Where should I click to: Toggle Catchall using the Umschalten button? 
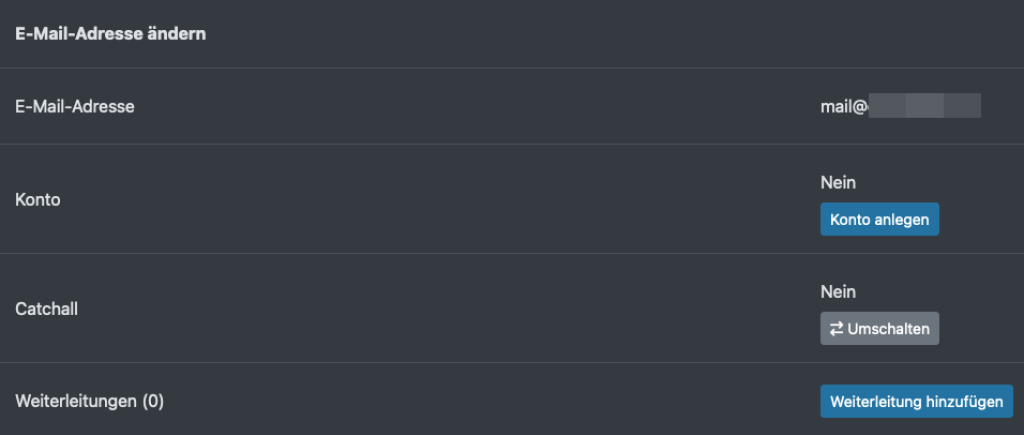pos(880,329)
